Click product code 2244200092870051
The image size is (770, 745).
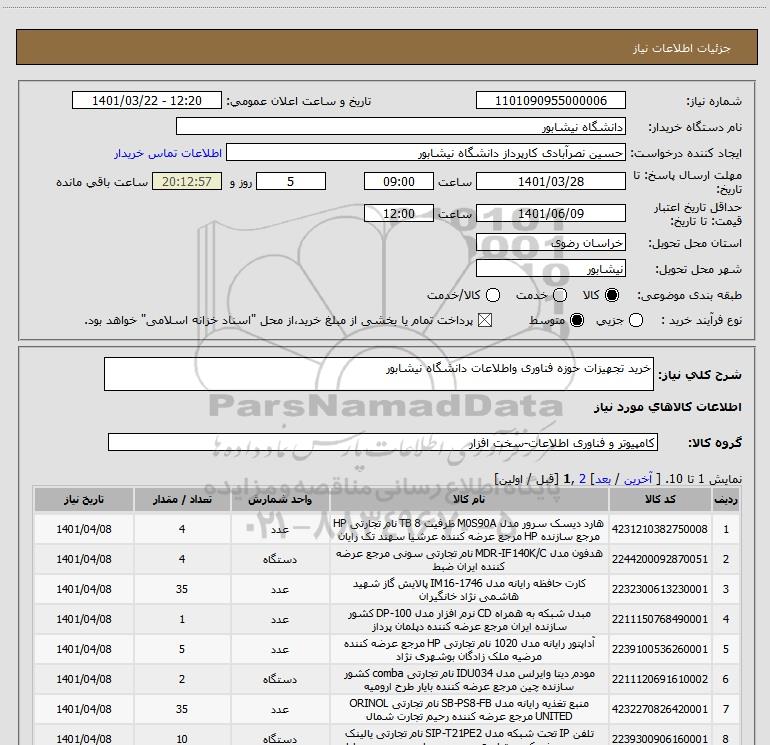(660, 559)
